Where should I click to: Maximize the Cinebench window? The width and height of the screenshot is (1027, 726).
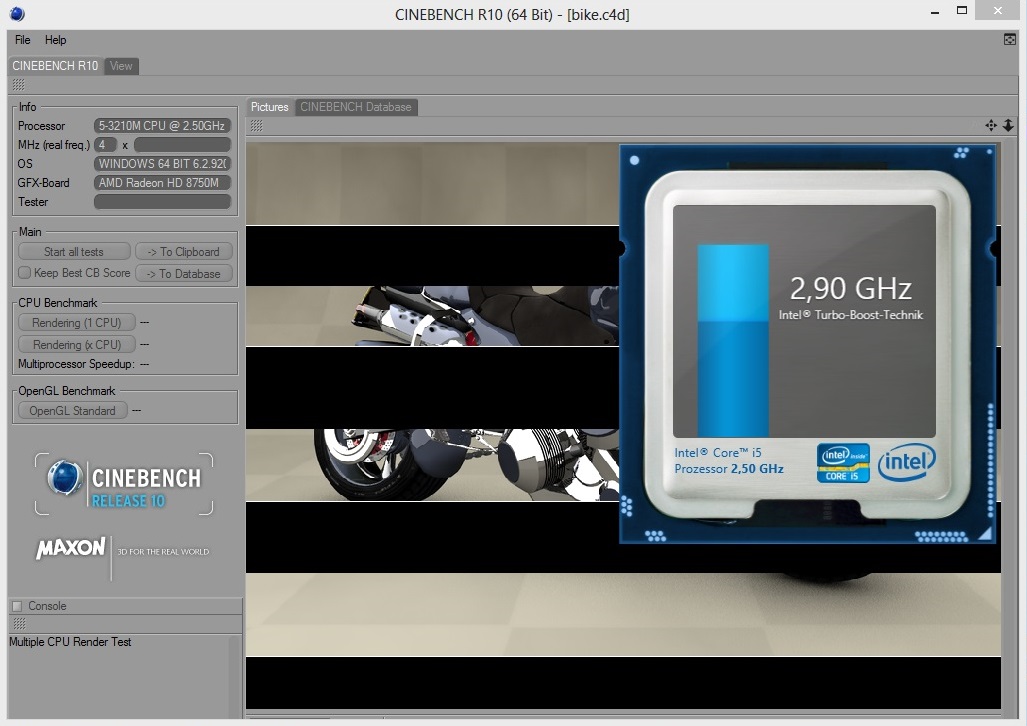[962, 10]
